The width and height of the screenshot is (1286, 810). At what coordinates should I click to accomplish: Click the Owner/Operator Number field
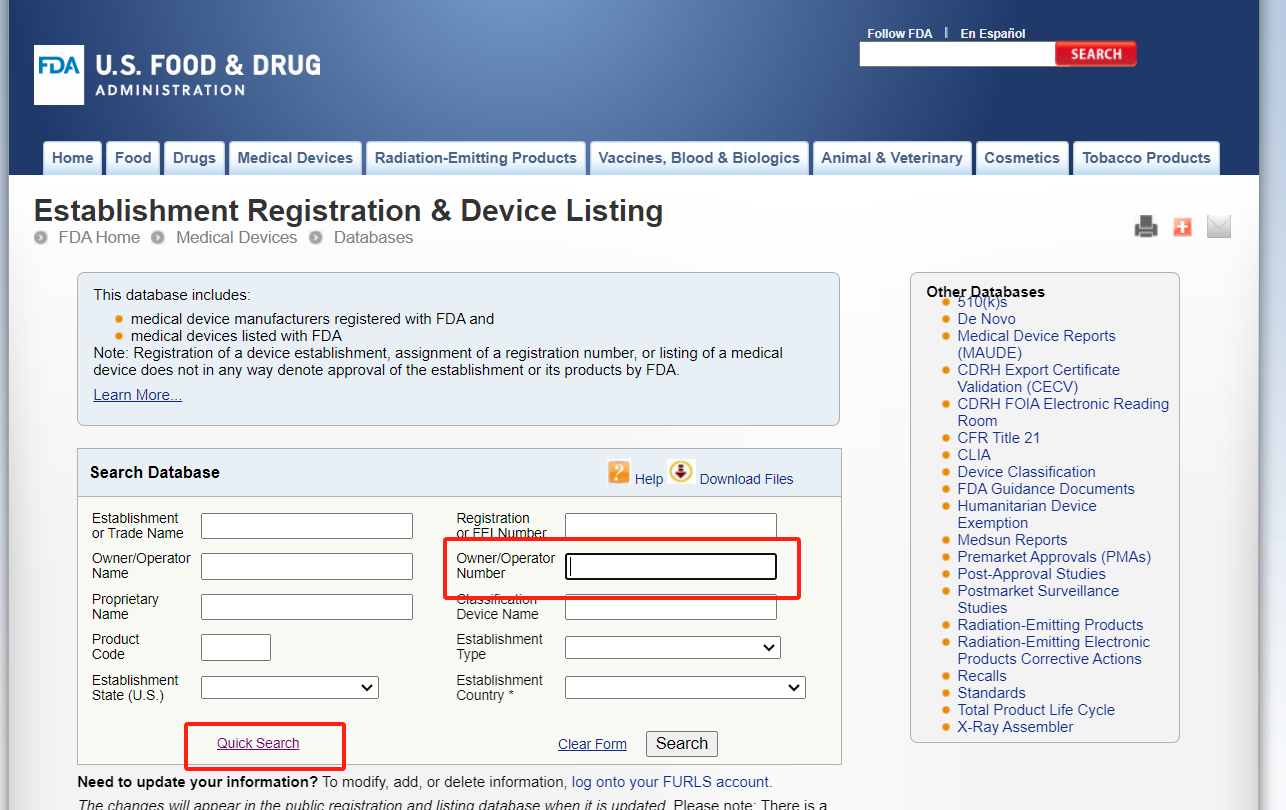tap(671, 567)
